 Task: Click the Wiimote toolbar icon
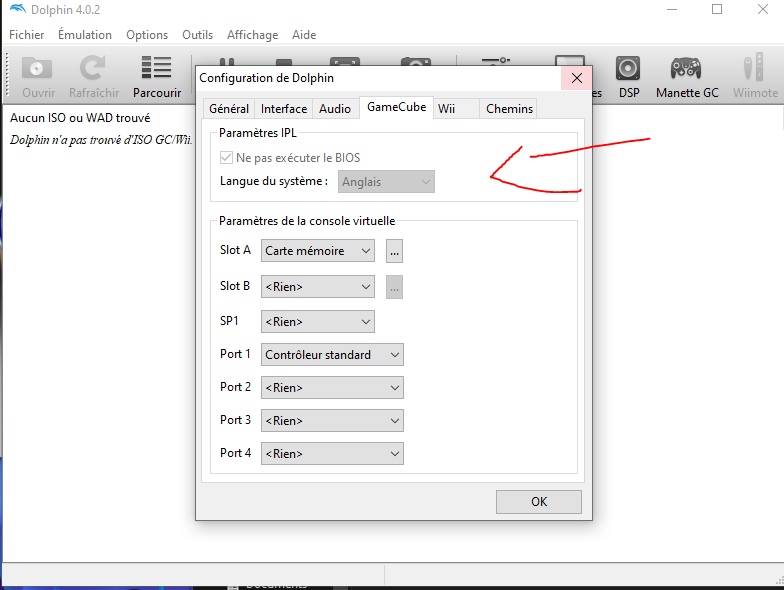(x=754, y=68)
